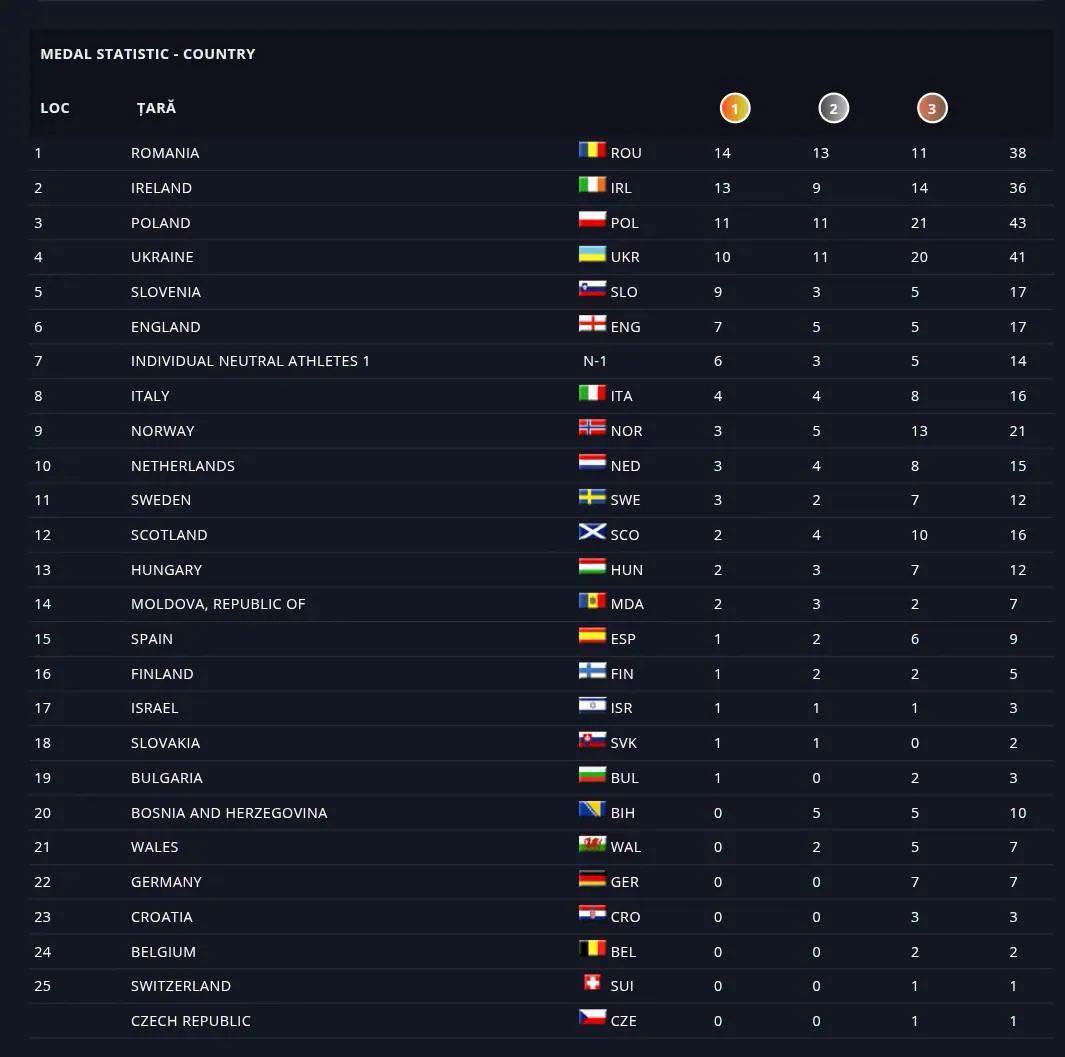Click the Czech Republic flag icon
Image resolution: width=1065 pixels, height=1057 pixels.
(592, 1019)
